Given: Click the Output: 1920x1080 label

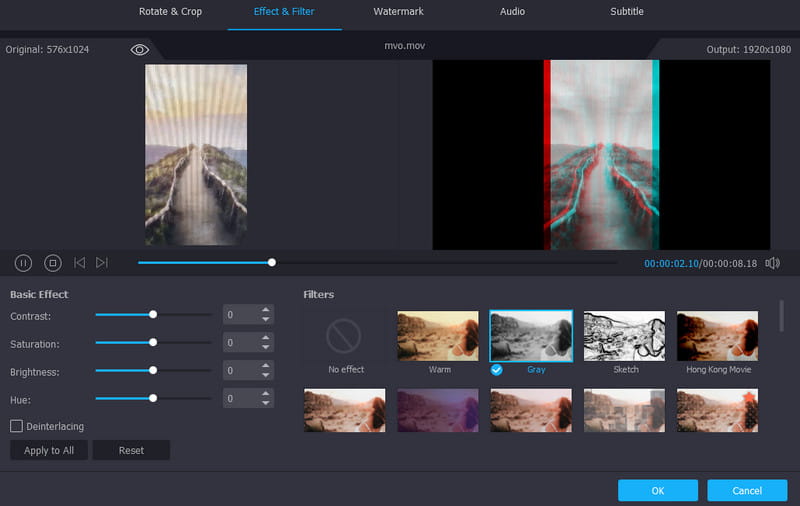Looking at the screenshot, I should 748,49.
